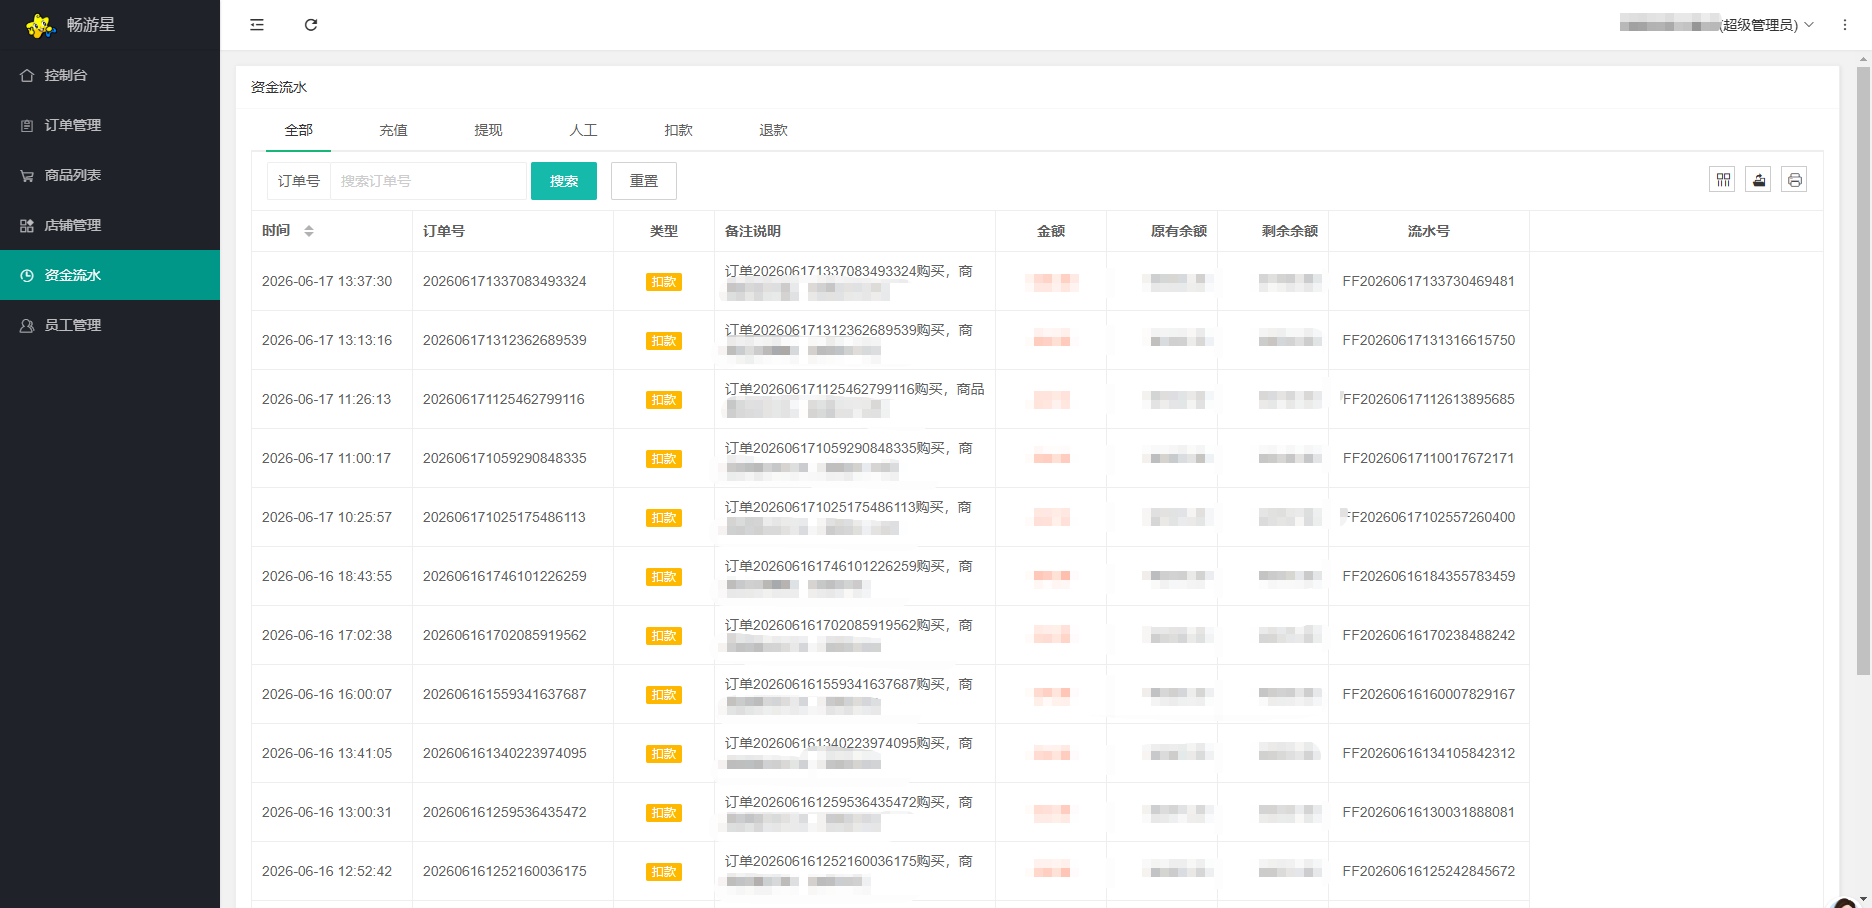The height and width of the screenshot is (908, 1872).
Task: Open the column filter grid icon
Action: (1722, 180)
